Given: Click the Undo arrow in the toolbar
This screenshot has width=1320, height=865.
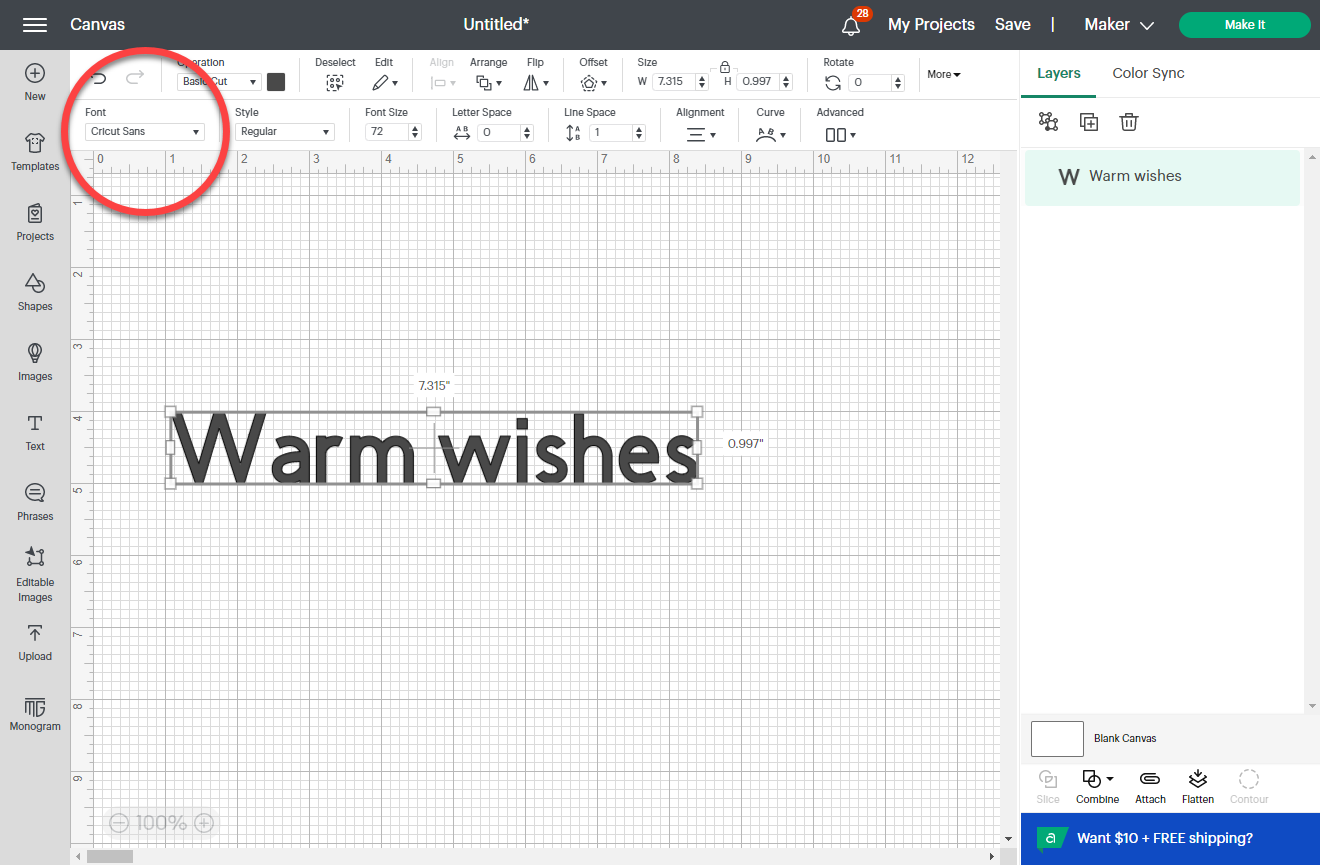Looking at the screenshot, I should (x=98, y=76).
